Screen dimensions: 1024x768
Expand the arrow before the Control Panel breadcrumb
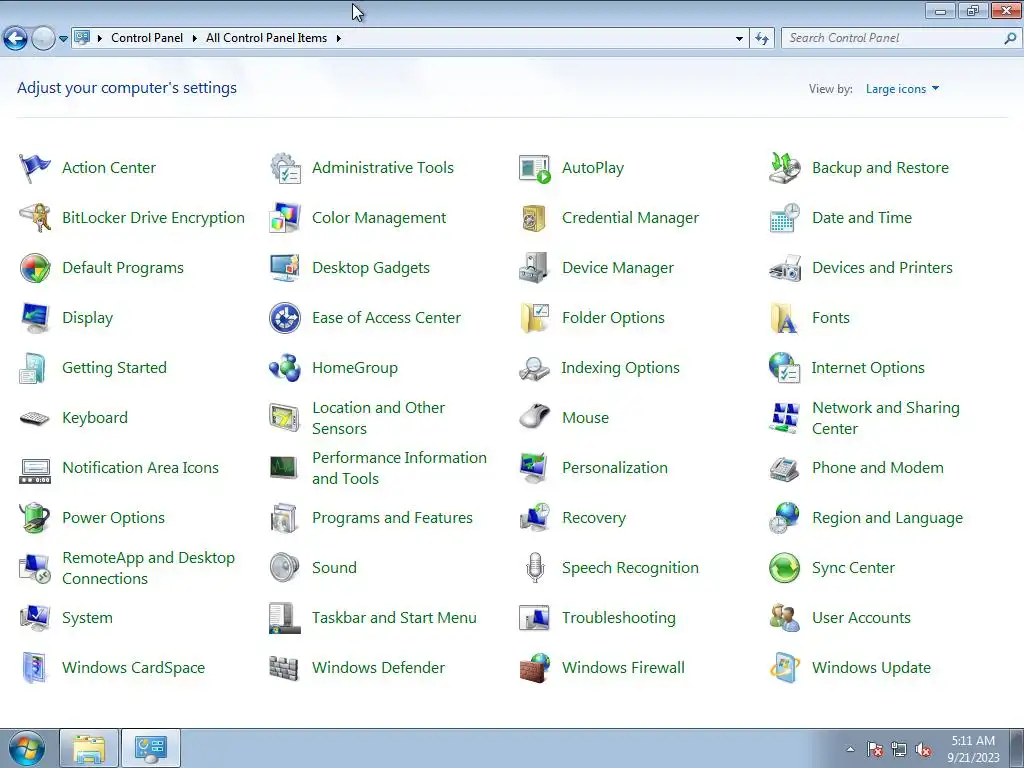[x=100, y=39]
